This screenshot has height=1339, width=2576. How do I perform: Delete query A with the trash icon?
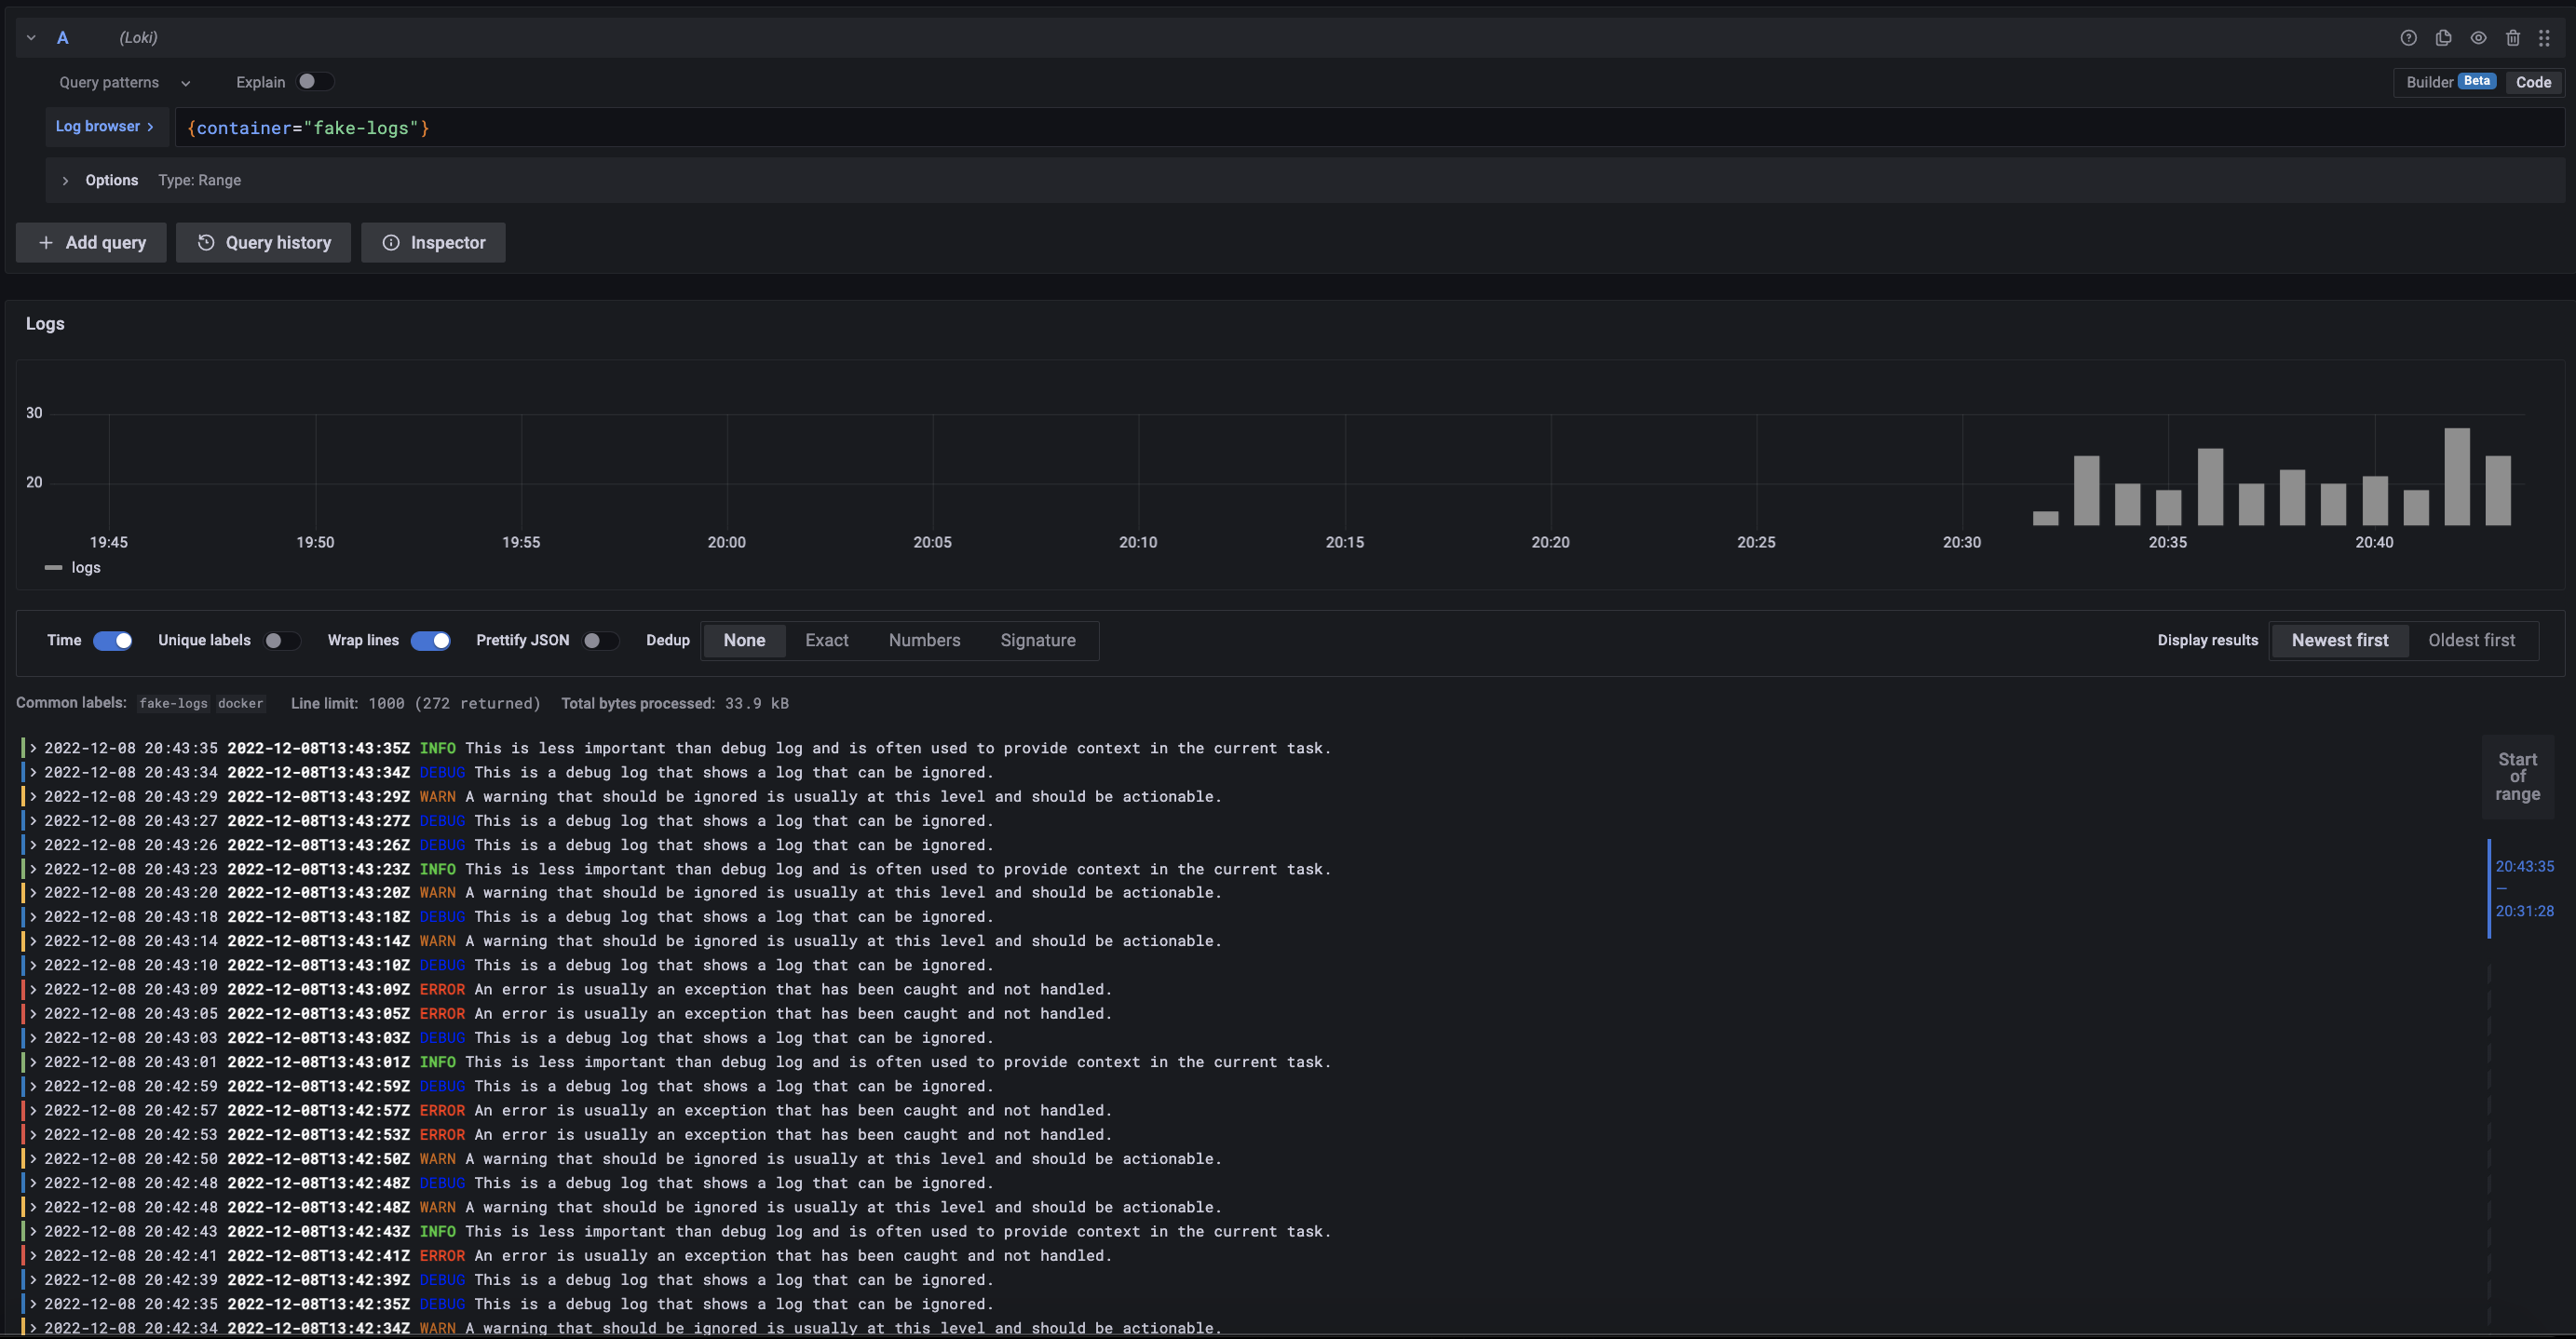[2512, 38]
